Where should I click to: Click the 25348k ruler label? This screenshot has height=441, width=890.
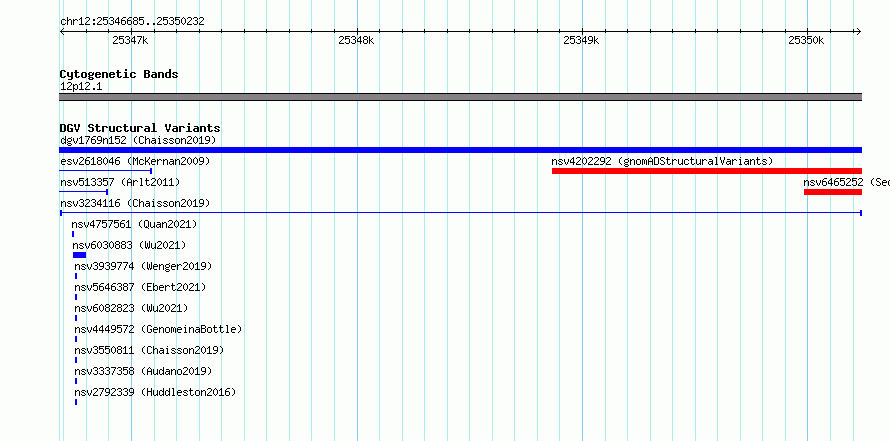tap(356, 40)
